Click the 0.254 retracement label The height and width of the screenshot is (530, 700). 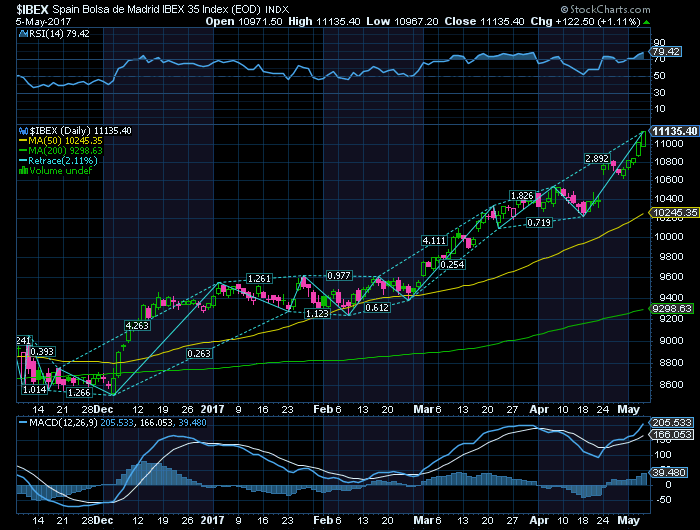pyautogui.click(x=452, y=265)
